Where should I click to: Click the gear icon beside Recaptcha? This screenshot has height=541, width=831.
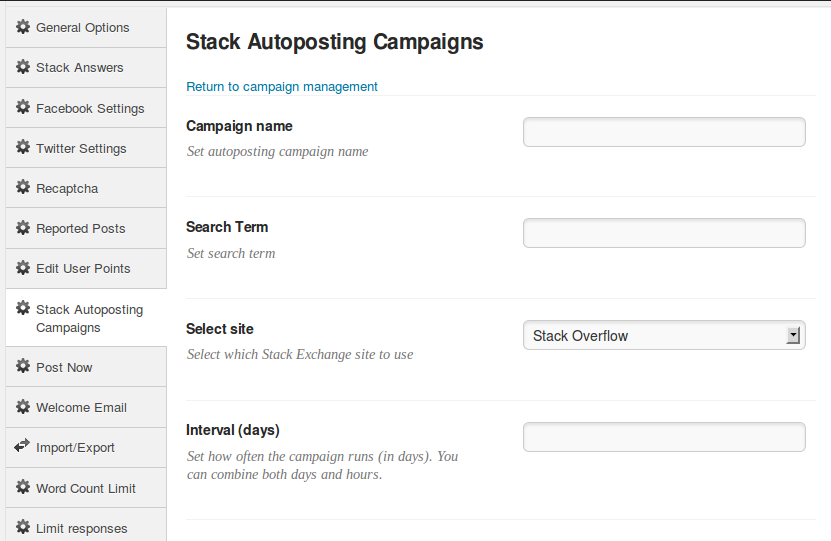(23, 187)
